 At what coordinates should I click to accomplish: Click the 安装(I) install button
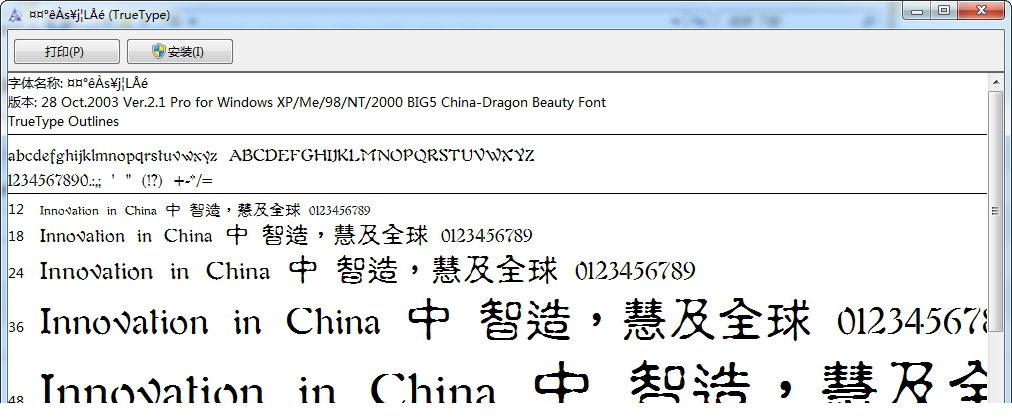(x=180, y=52)
